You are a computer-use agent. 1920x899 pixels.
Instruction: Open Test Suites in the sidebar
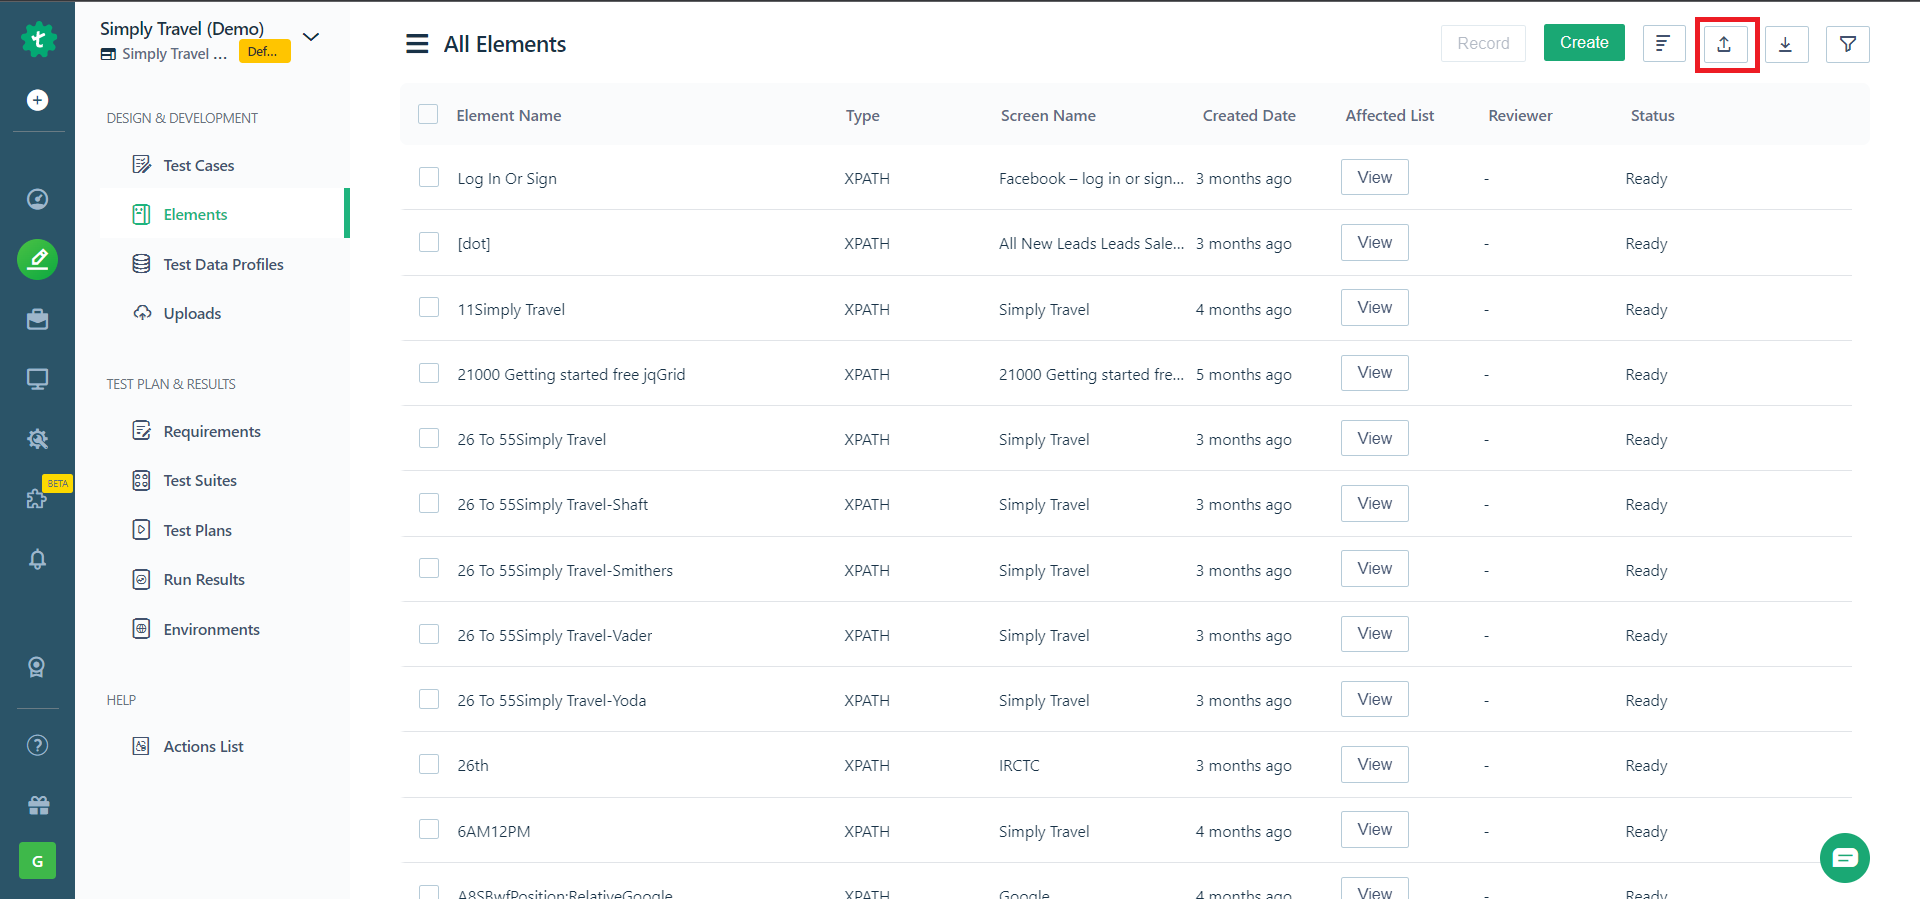click(x=200, y=481)
